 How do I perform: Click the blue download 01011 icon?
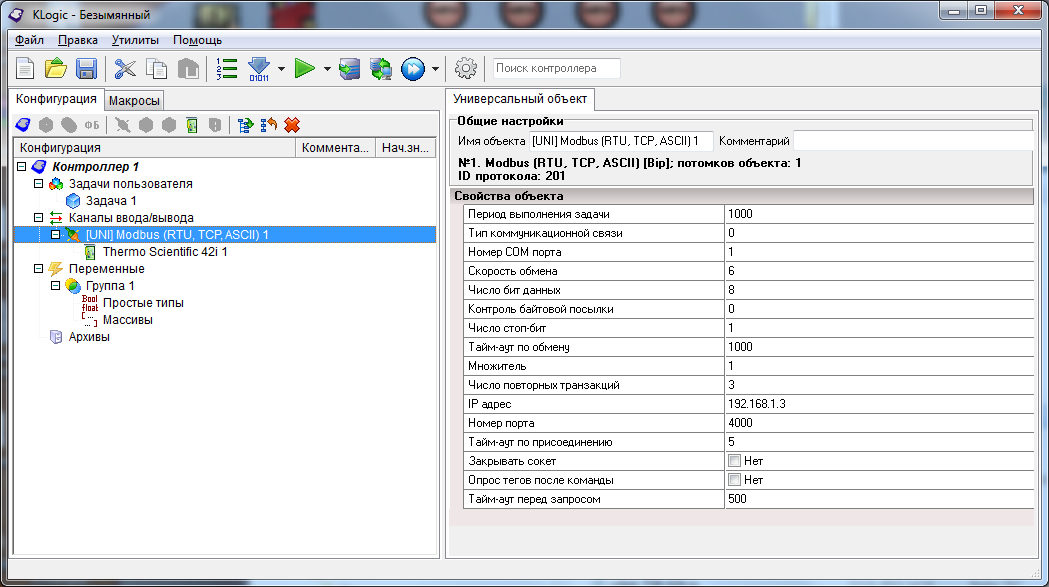tap(259, 69)
